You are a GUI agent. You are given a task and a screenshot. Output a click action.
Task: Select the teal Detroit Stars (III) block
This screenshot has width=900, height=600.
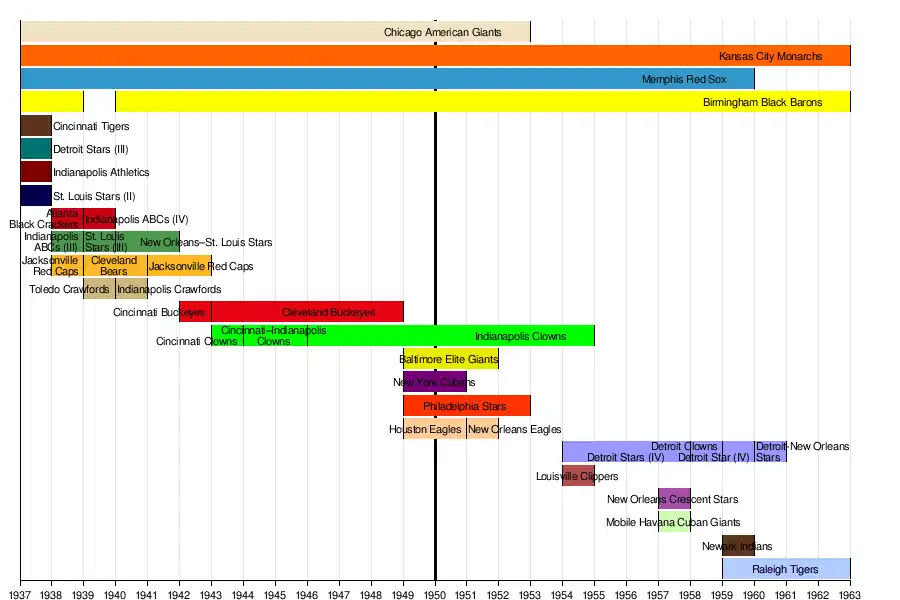[x=36, y=149]
